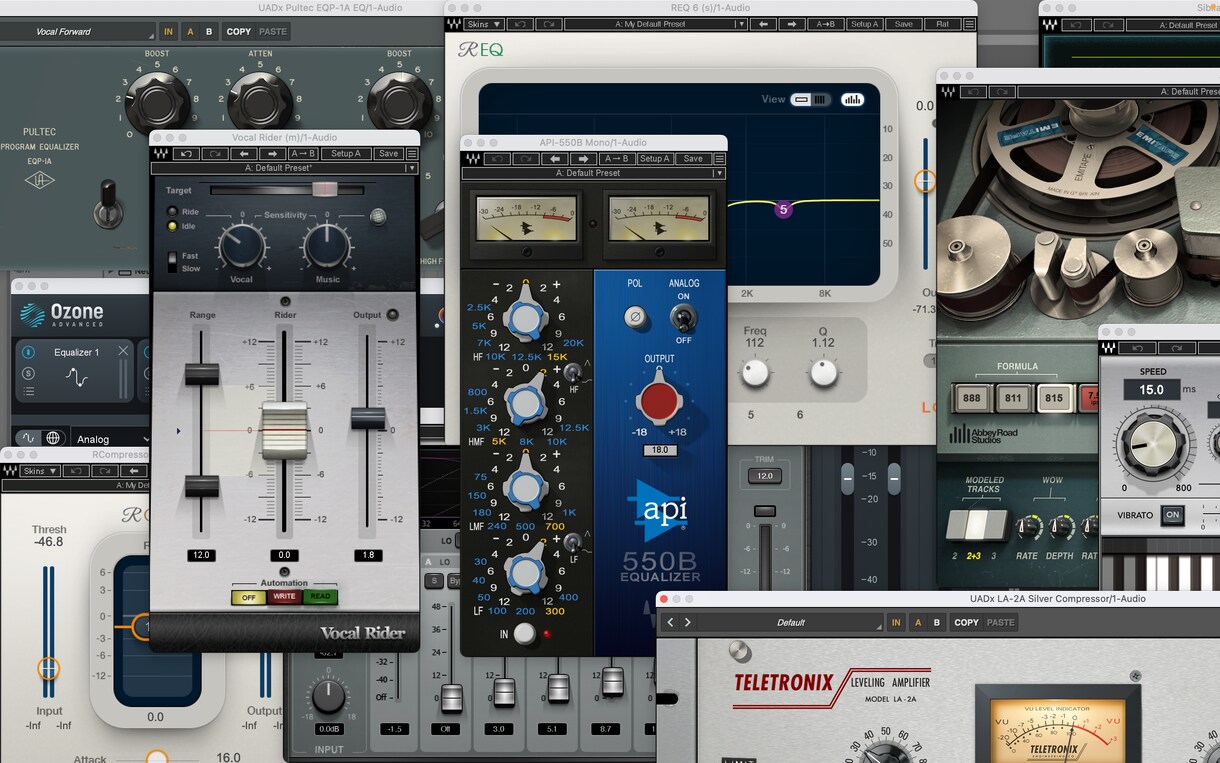Close the Ozone Equalizer 1 module
The width and height of the screenshot is (1220, 763).
tap(123, 351)
